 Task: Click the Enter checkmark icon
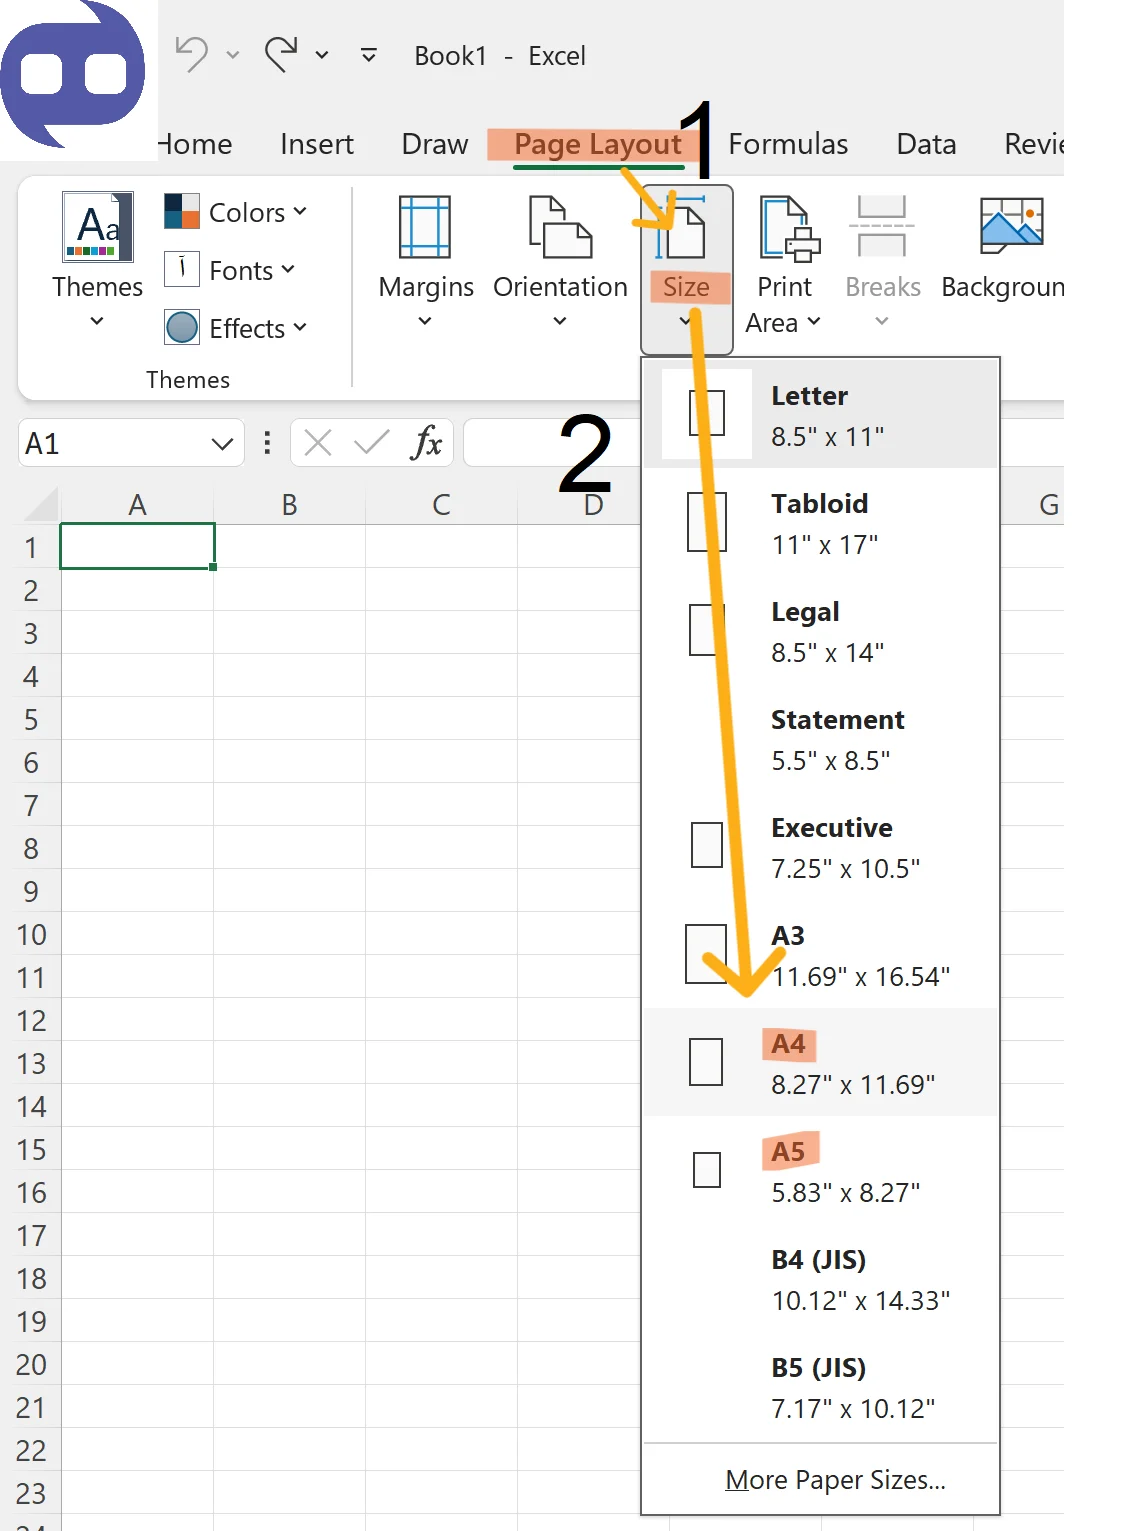pyautogui.click(x=372, y=442)
